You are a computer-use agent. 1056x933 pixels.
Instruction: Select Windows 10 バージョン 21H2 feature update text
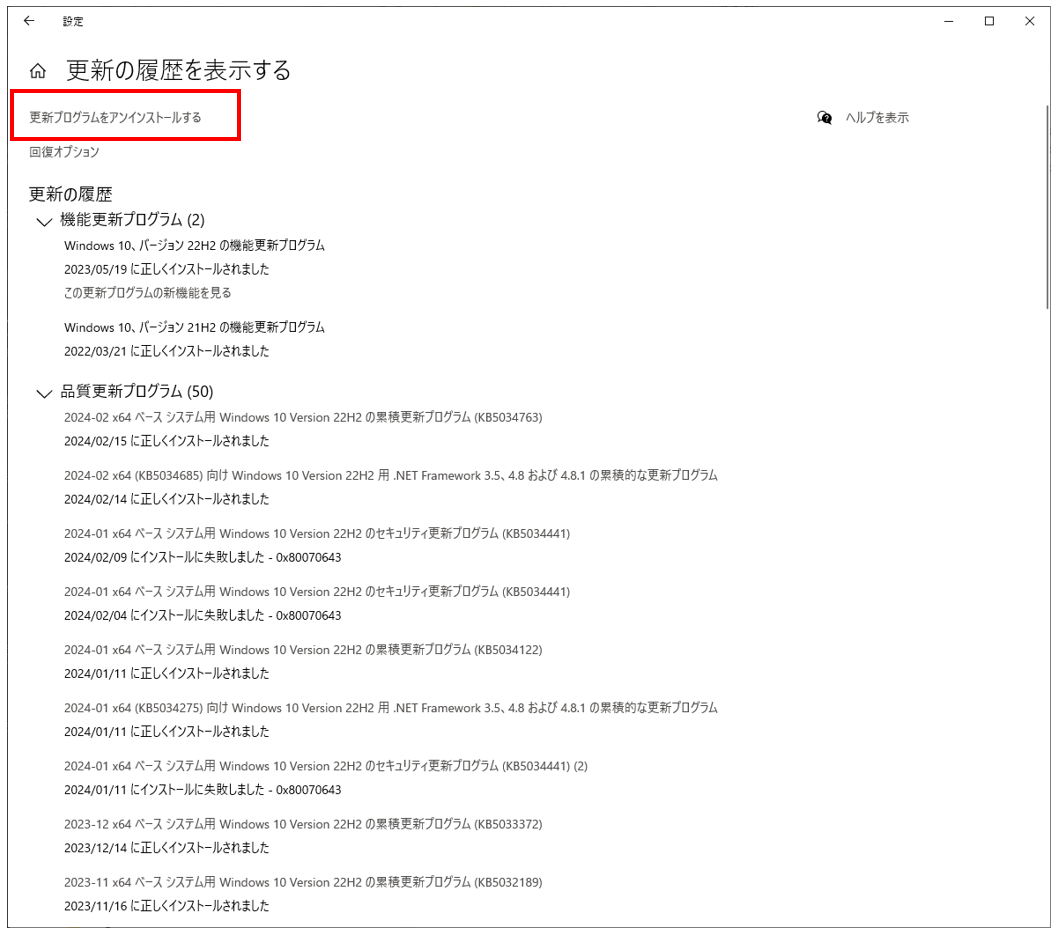[194, 327]
